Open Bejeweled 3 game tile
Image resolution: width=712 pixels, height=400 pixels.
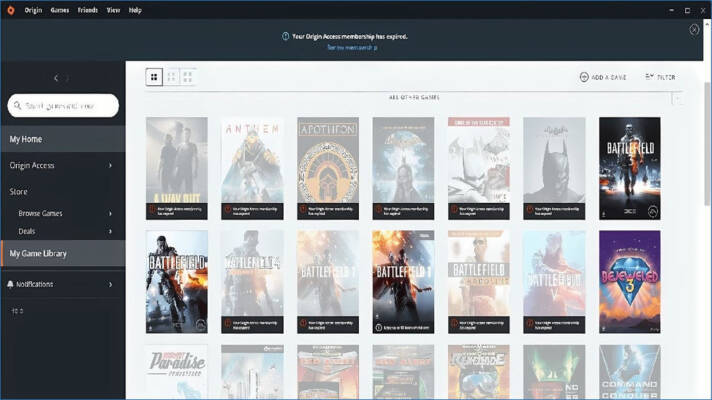pyautogui.click(x=629, y=282)
